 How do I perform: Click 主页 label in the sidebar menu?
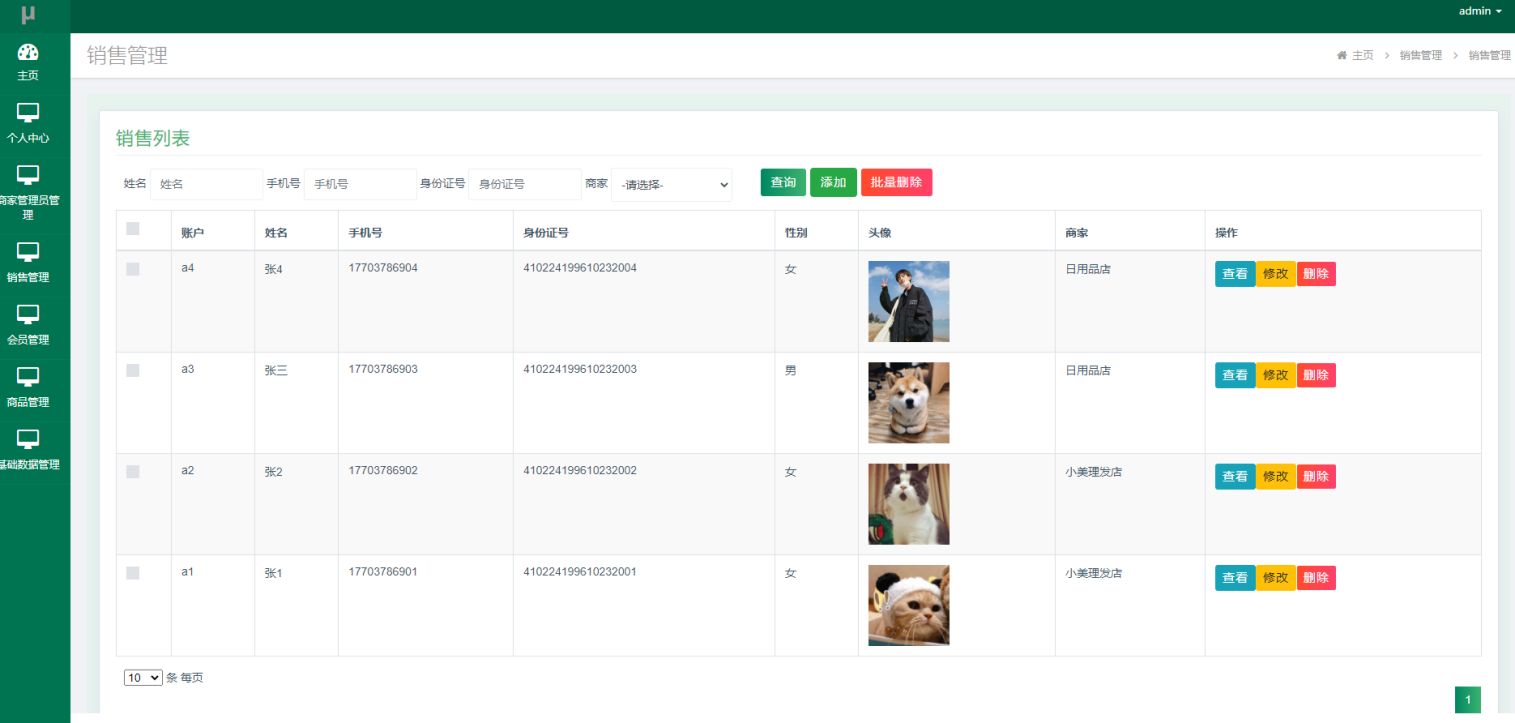tap(28, 76)
